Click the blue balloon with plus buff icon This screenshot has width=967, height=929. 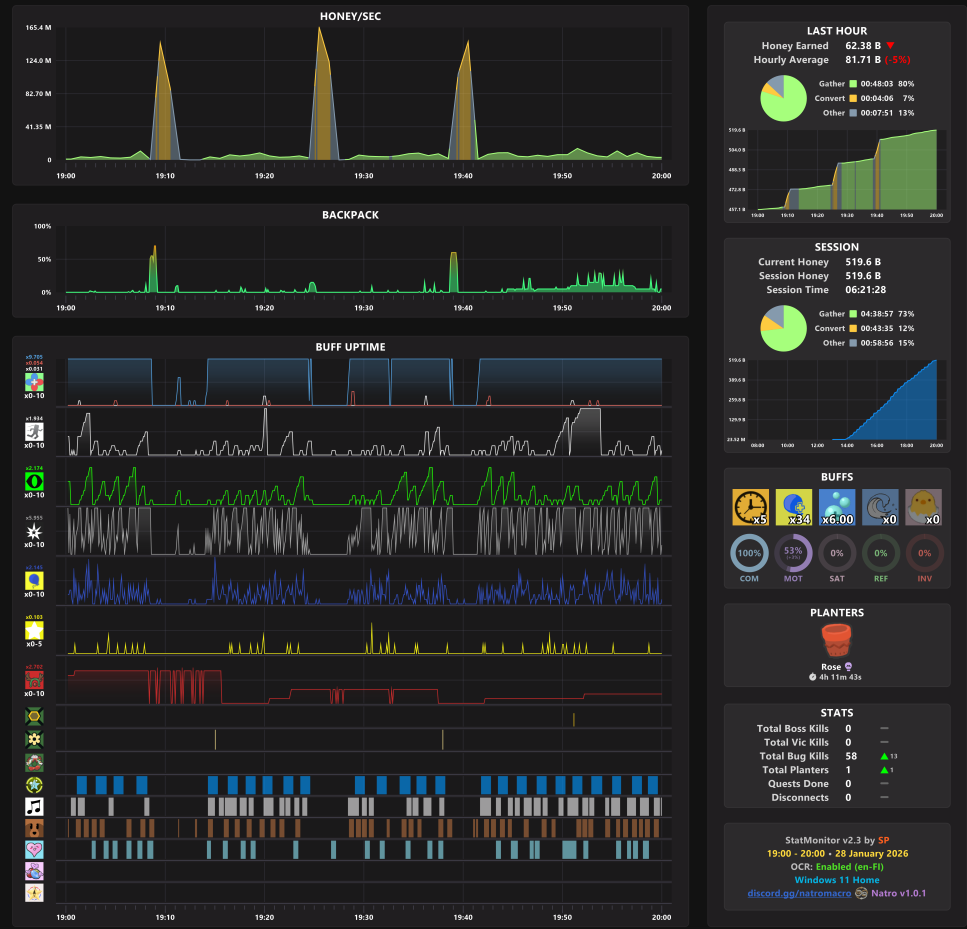(x=794, y=507)
